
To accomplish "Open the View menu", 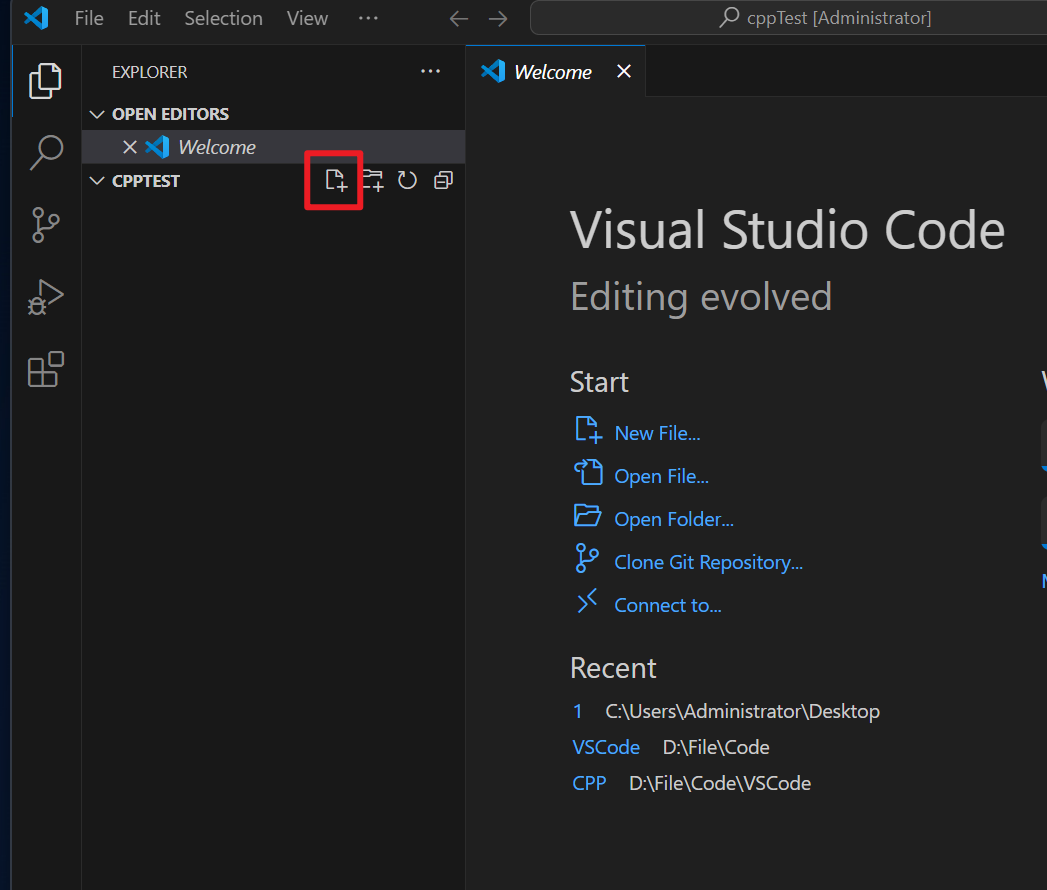I will tap(307, 18).
